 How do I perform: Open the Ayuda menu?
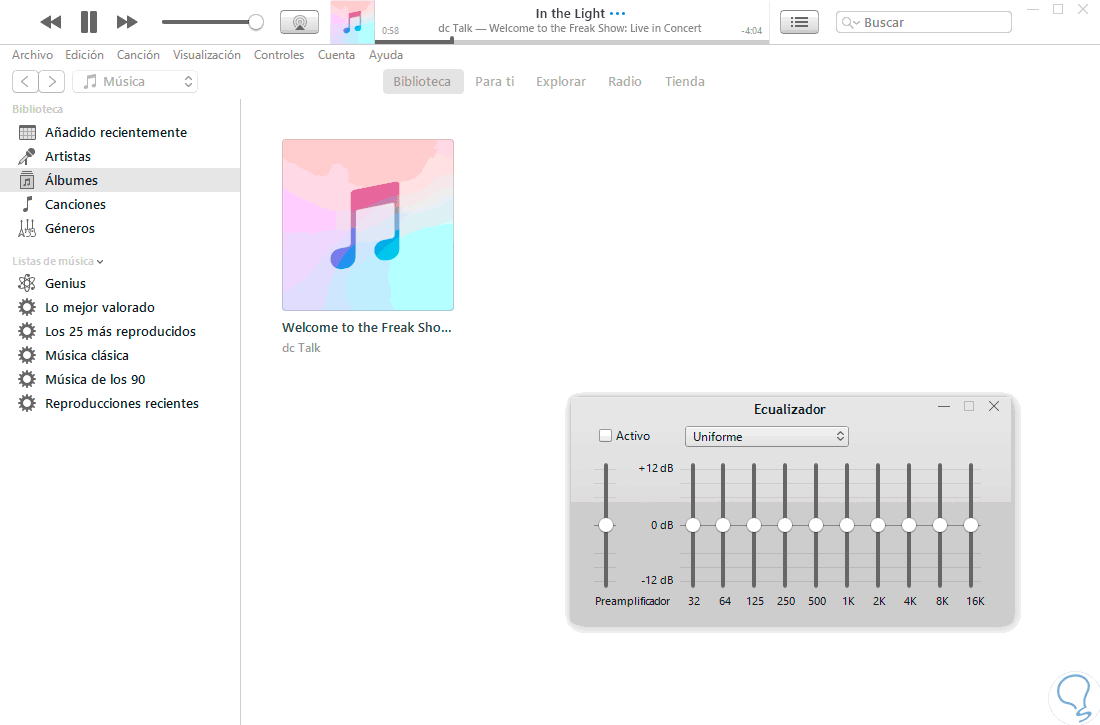pos(386,55)
